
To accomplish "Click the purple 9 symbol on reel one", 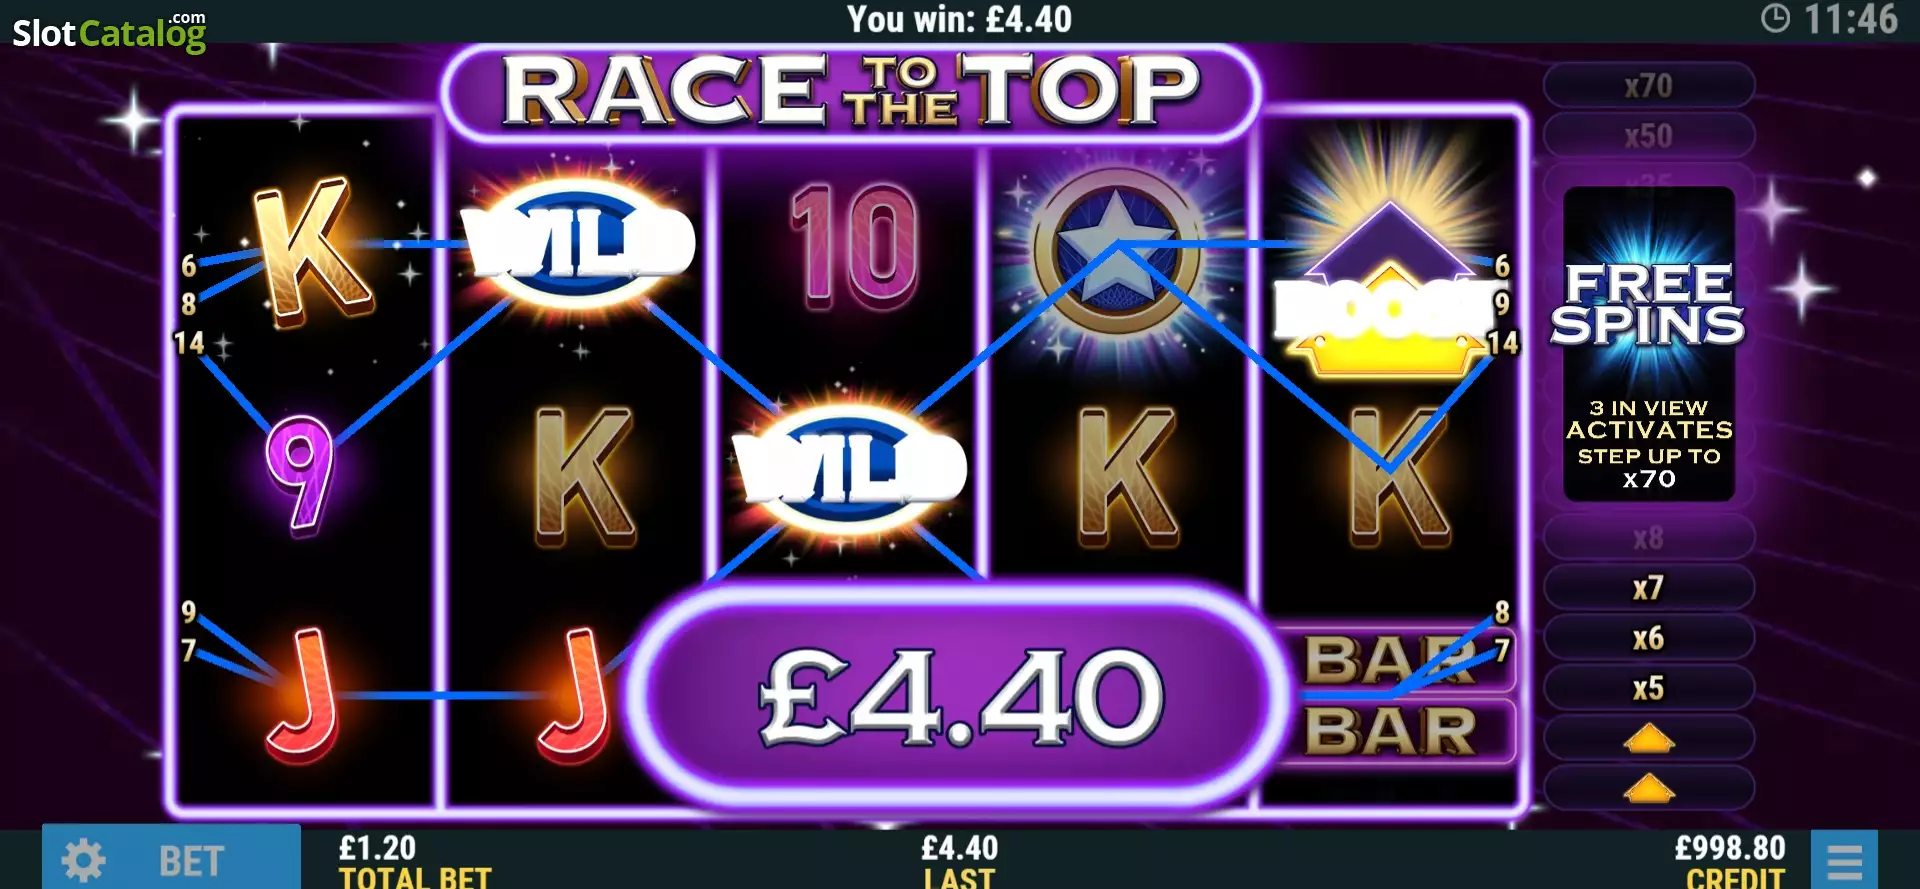I will (x=299, y=470).
